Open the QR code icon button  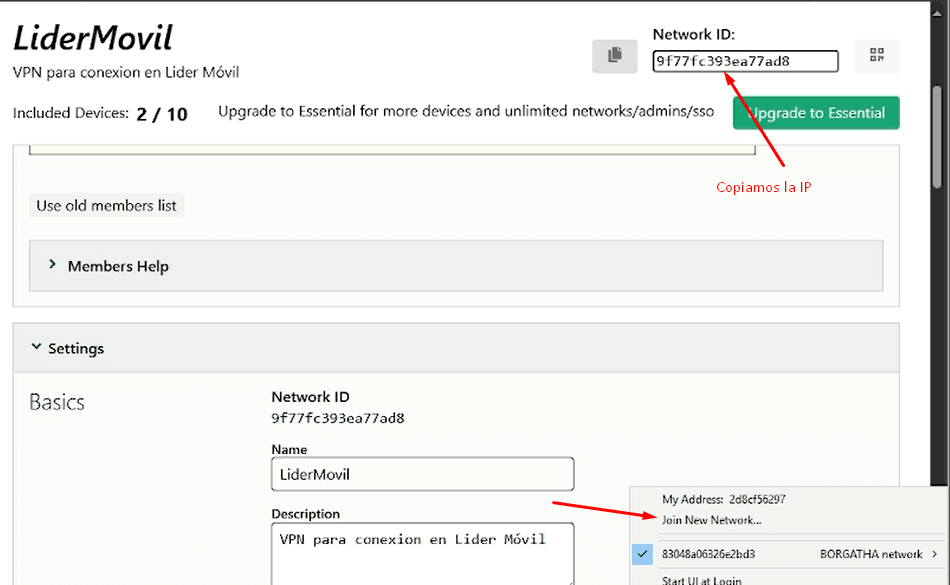point(876,56)
